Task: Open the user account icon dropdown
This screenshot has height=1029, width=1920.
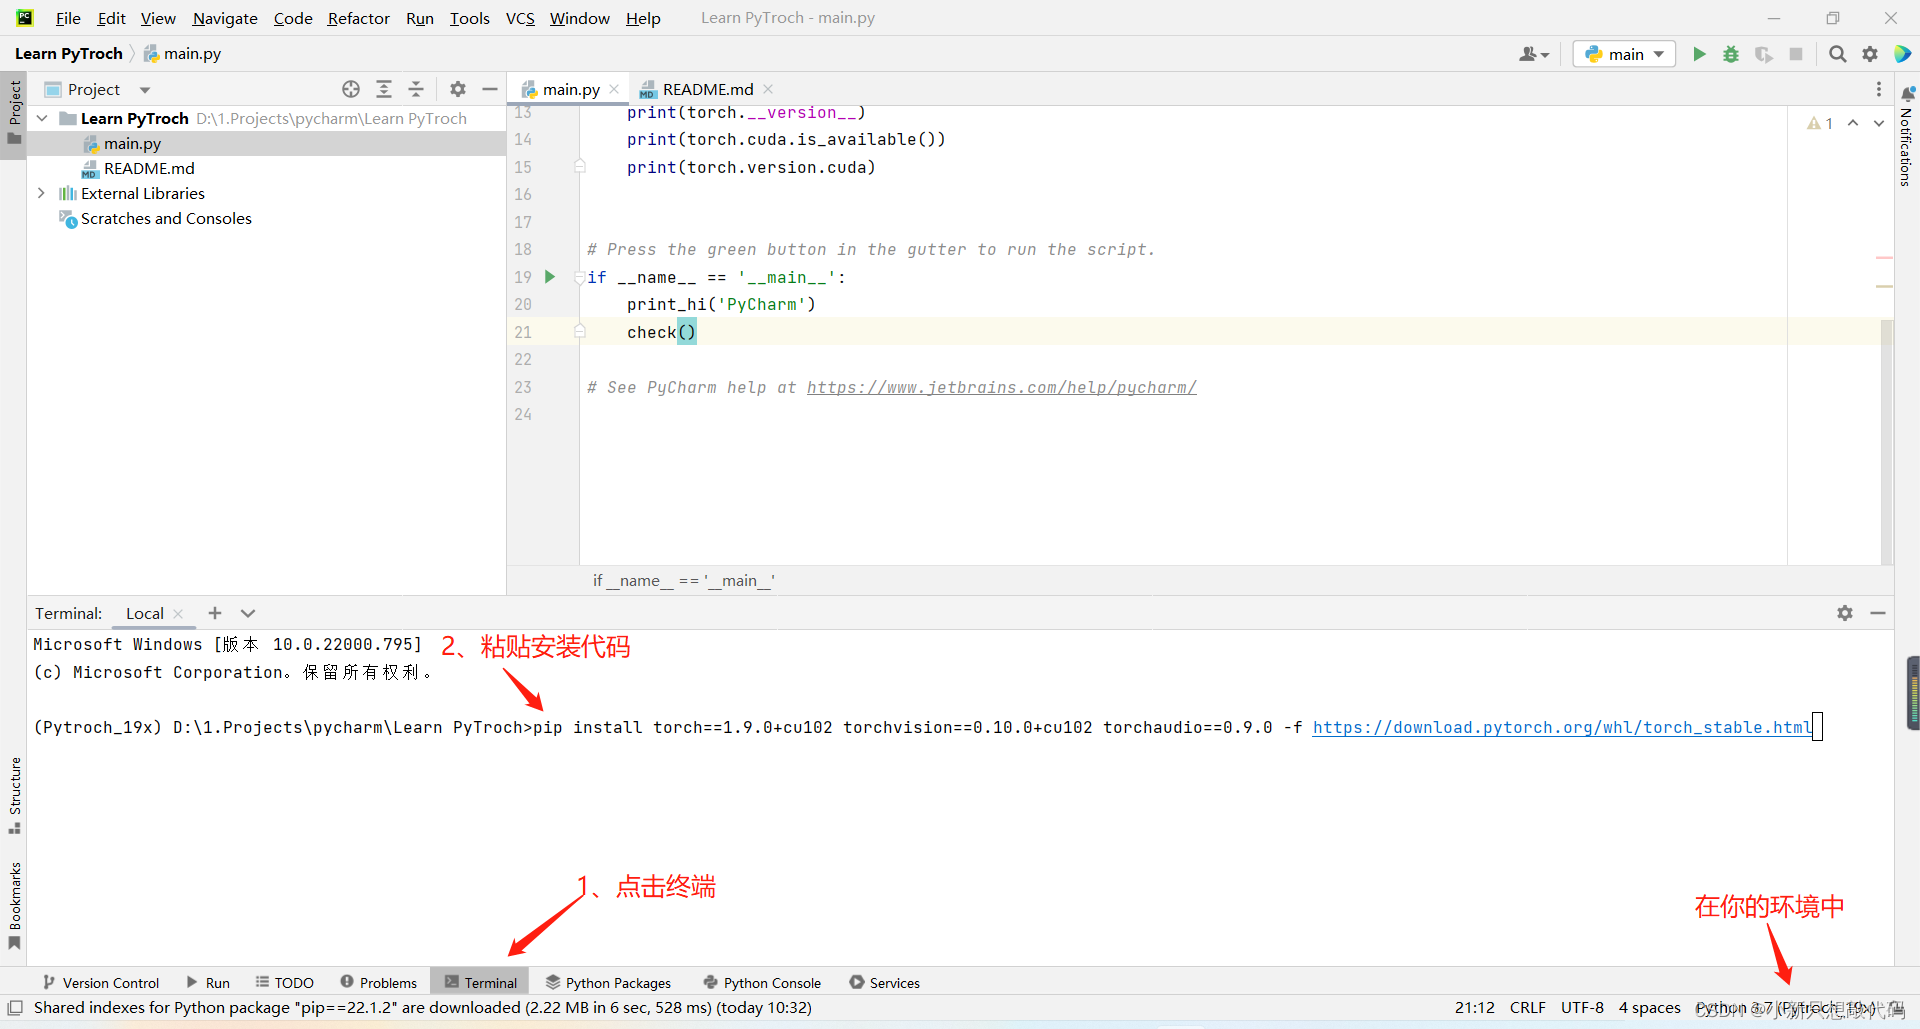Action: (1534, 54)
